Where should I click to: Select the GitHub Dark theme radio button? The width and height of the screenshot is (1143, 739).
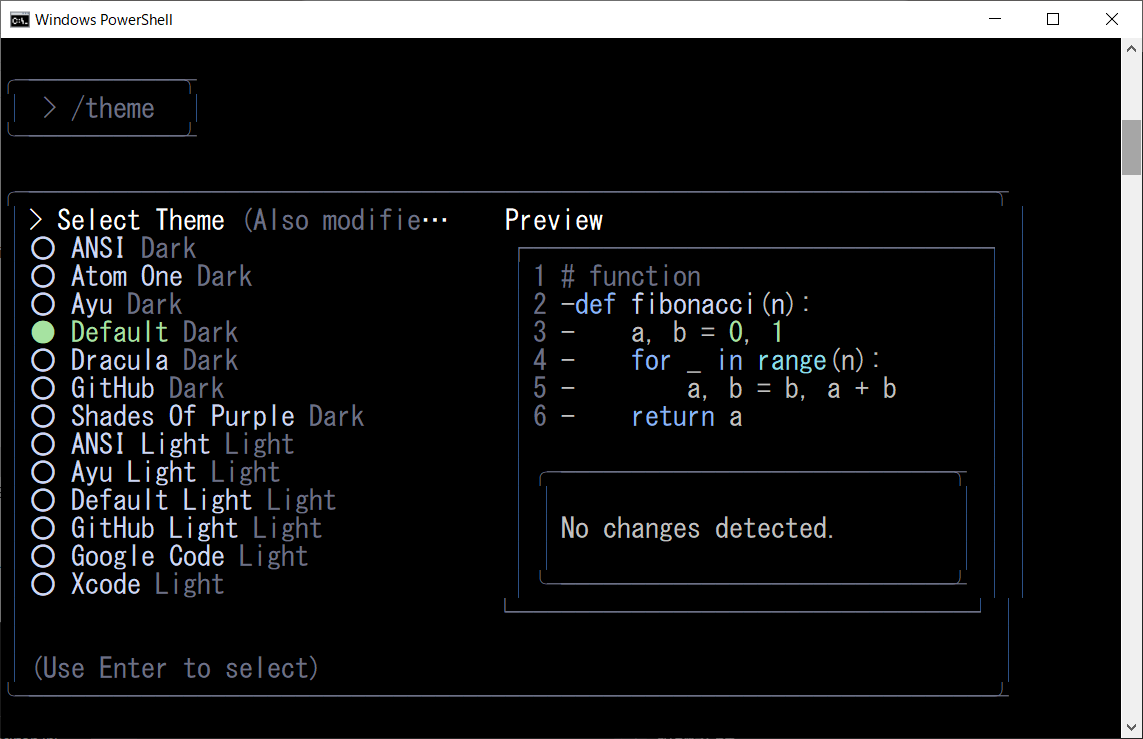coord(43,388)
